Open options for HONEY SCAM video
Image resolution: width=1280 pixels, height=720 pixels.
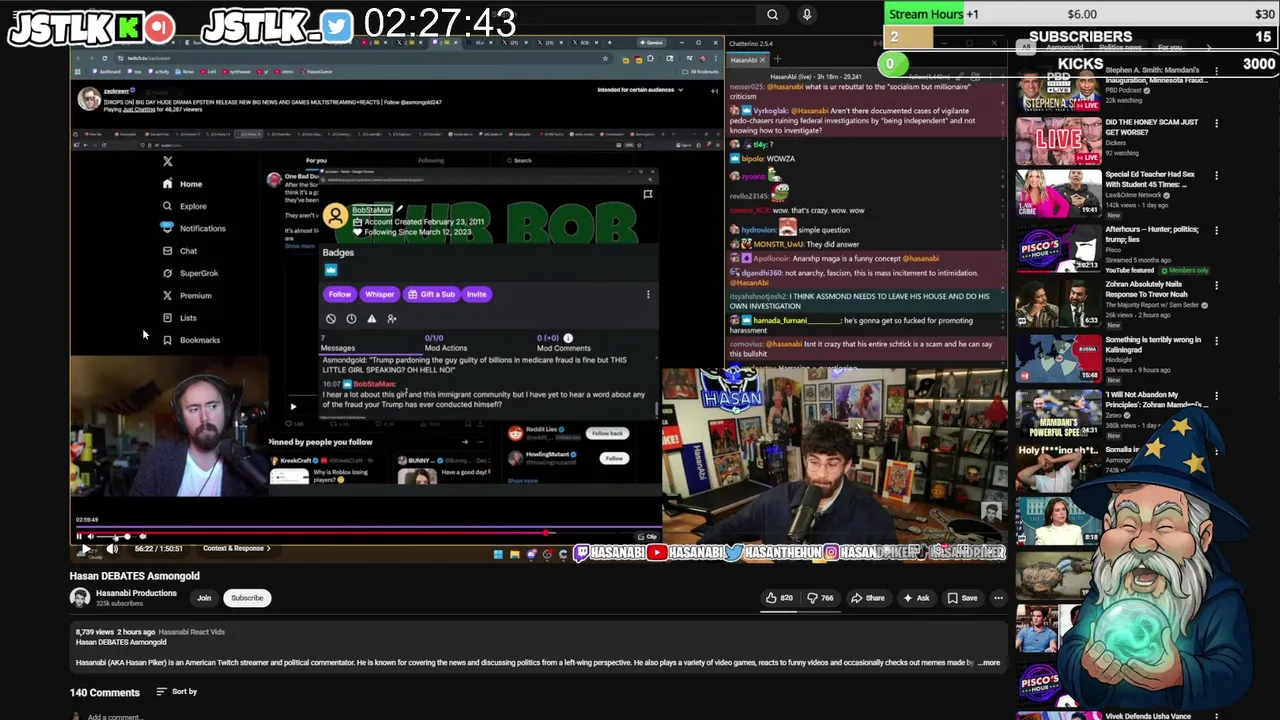pyautogui.click(x=1216, y=123)
